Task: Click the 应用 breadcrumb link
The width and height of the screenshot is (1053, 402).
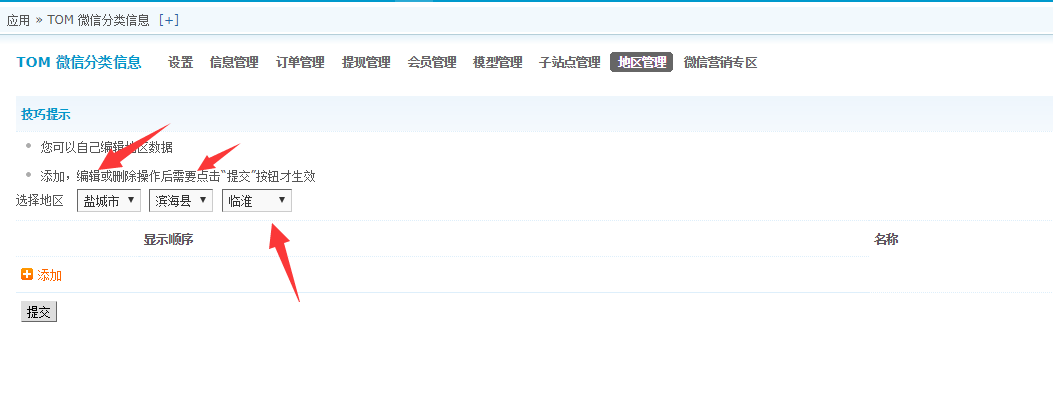Action: click(18, 20)
